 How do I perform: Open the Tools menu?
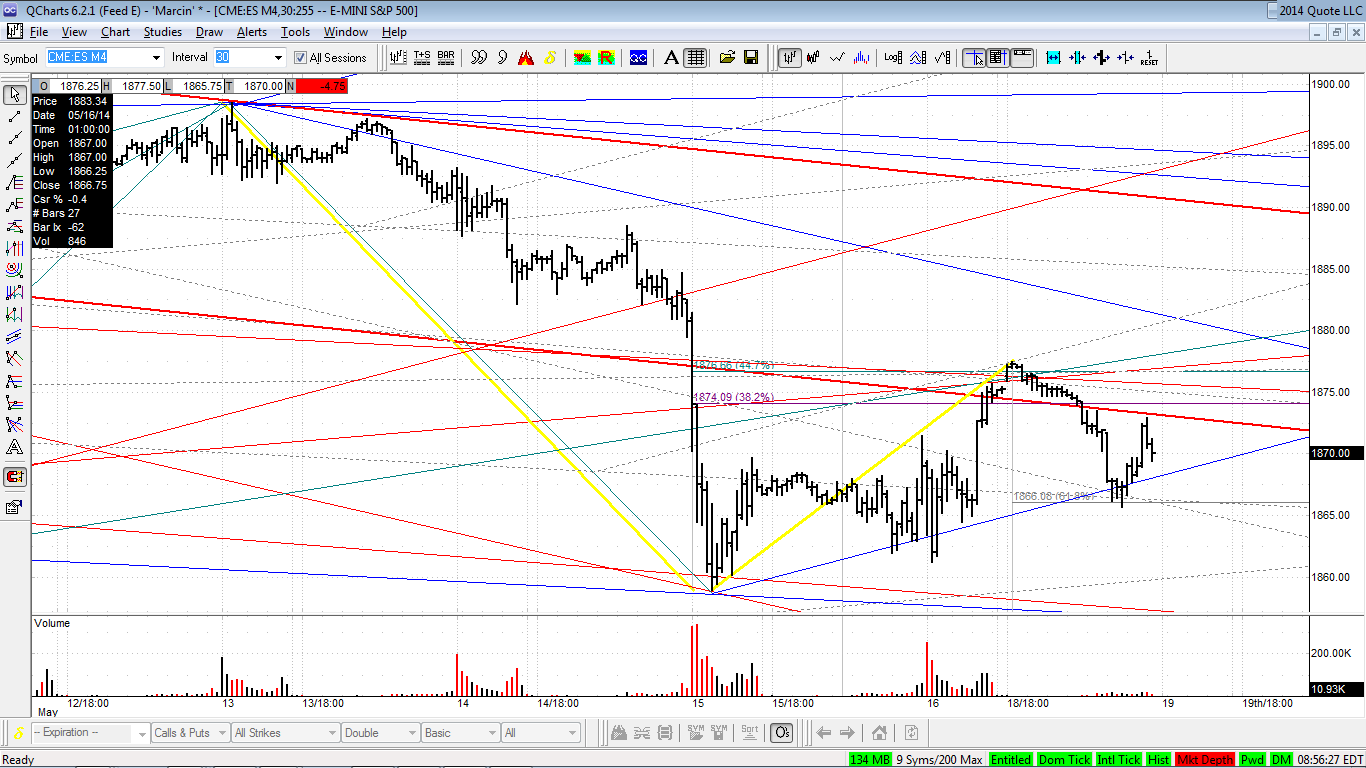[x=295, y=32]
